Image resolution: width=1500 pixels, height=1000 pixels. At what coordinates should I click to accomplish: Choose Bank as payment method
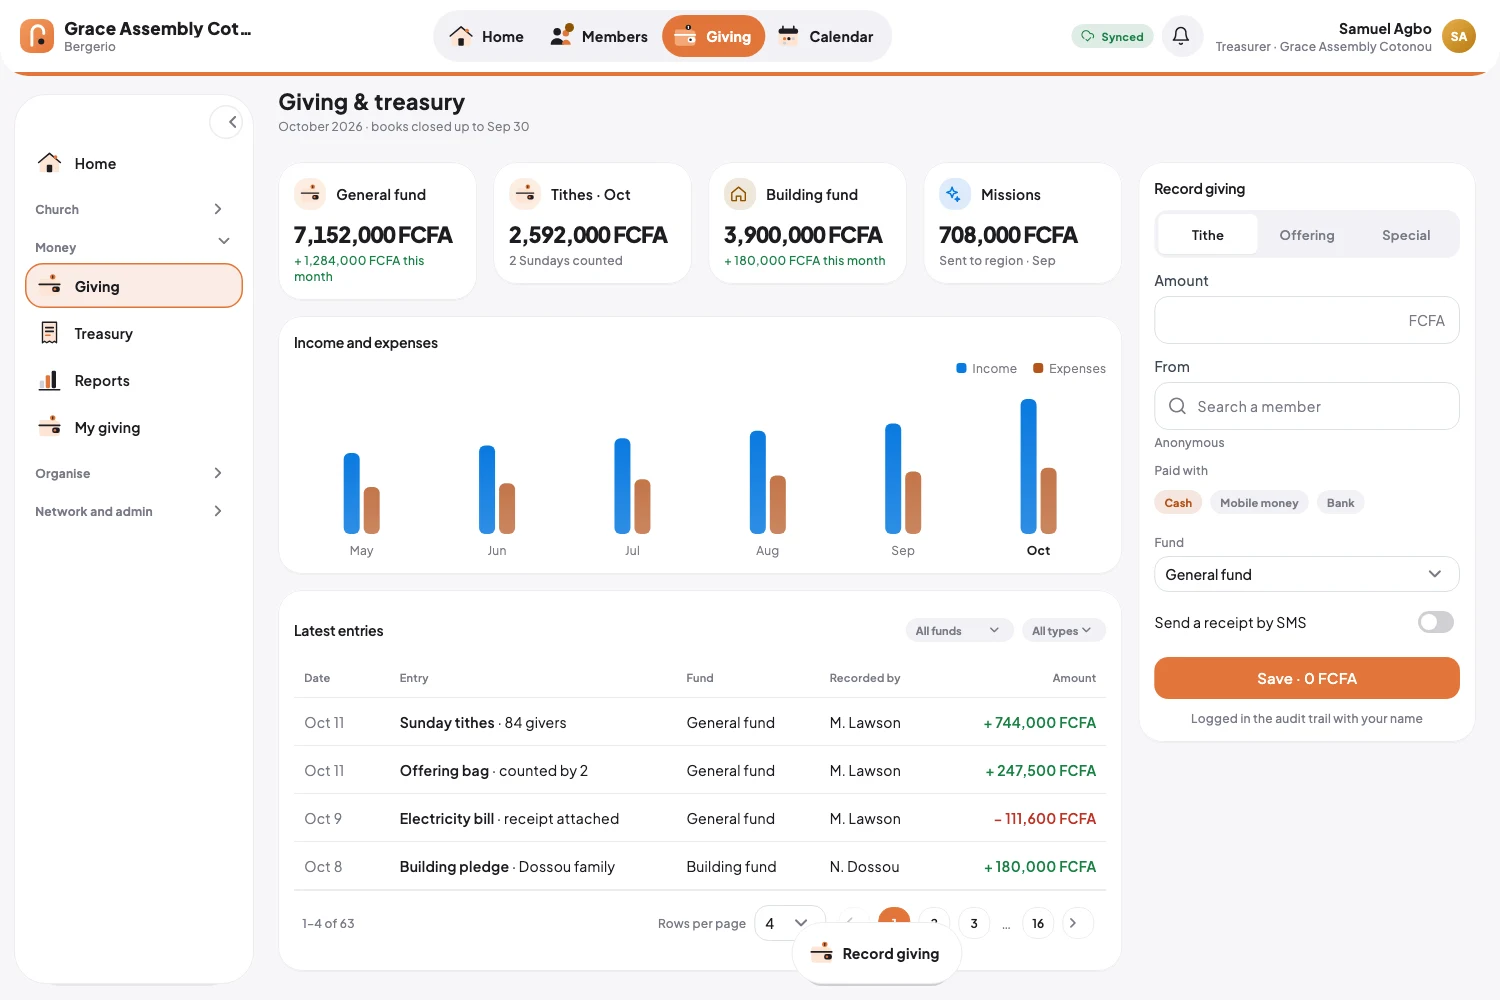(1340, 503)
